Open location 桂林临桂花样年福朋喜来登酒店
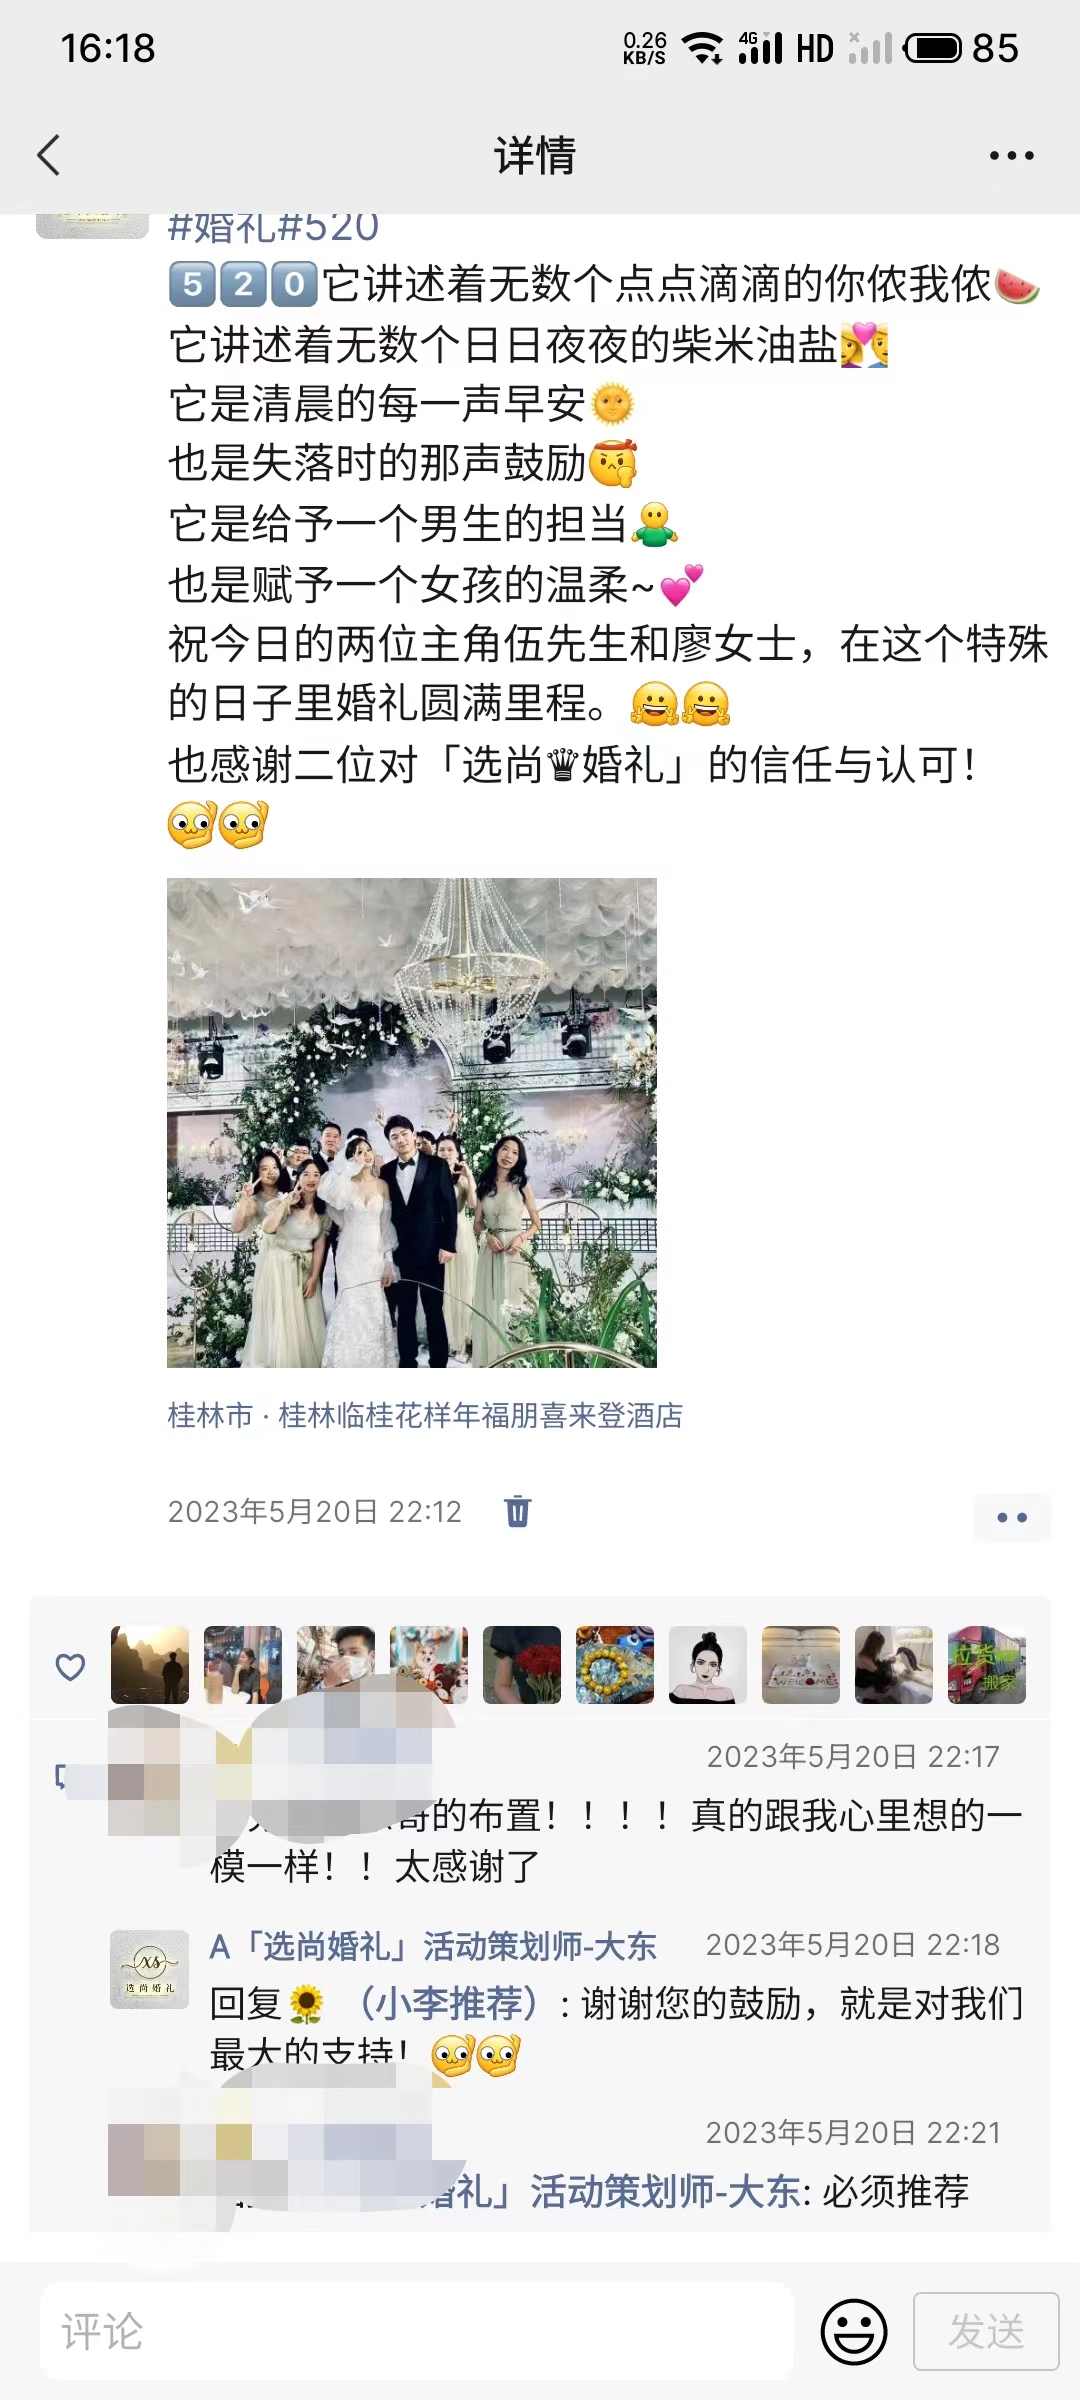This screenshot has height=2400, width=1080. coord(425,1415)
